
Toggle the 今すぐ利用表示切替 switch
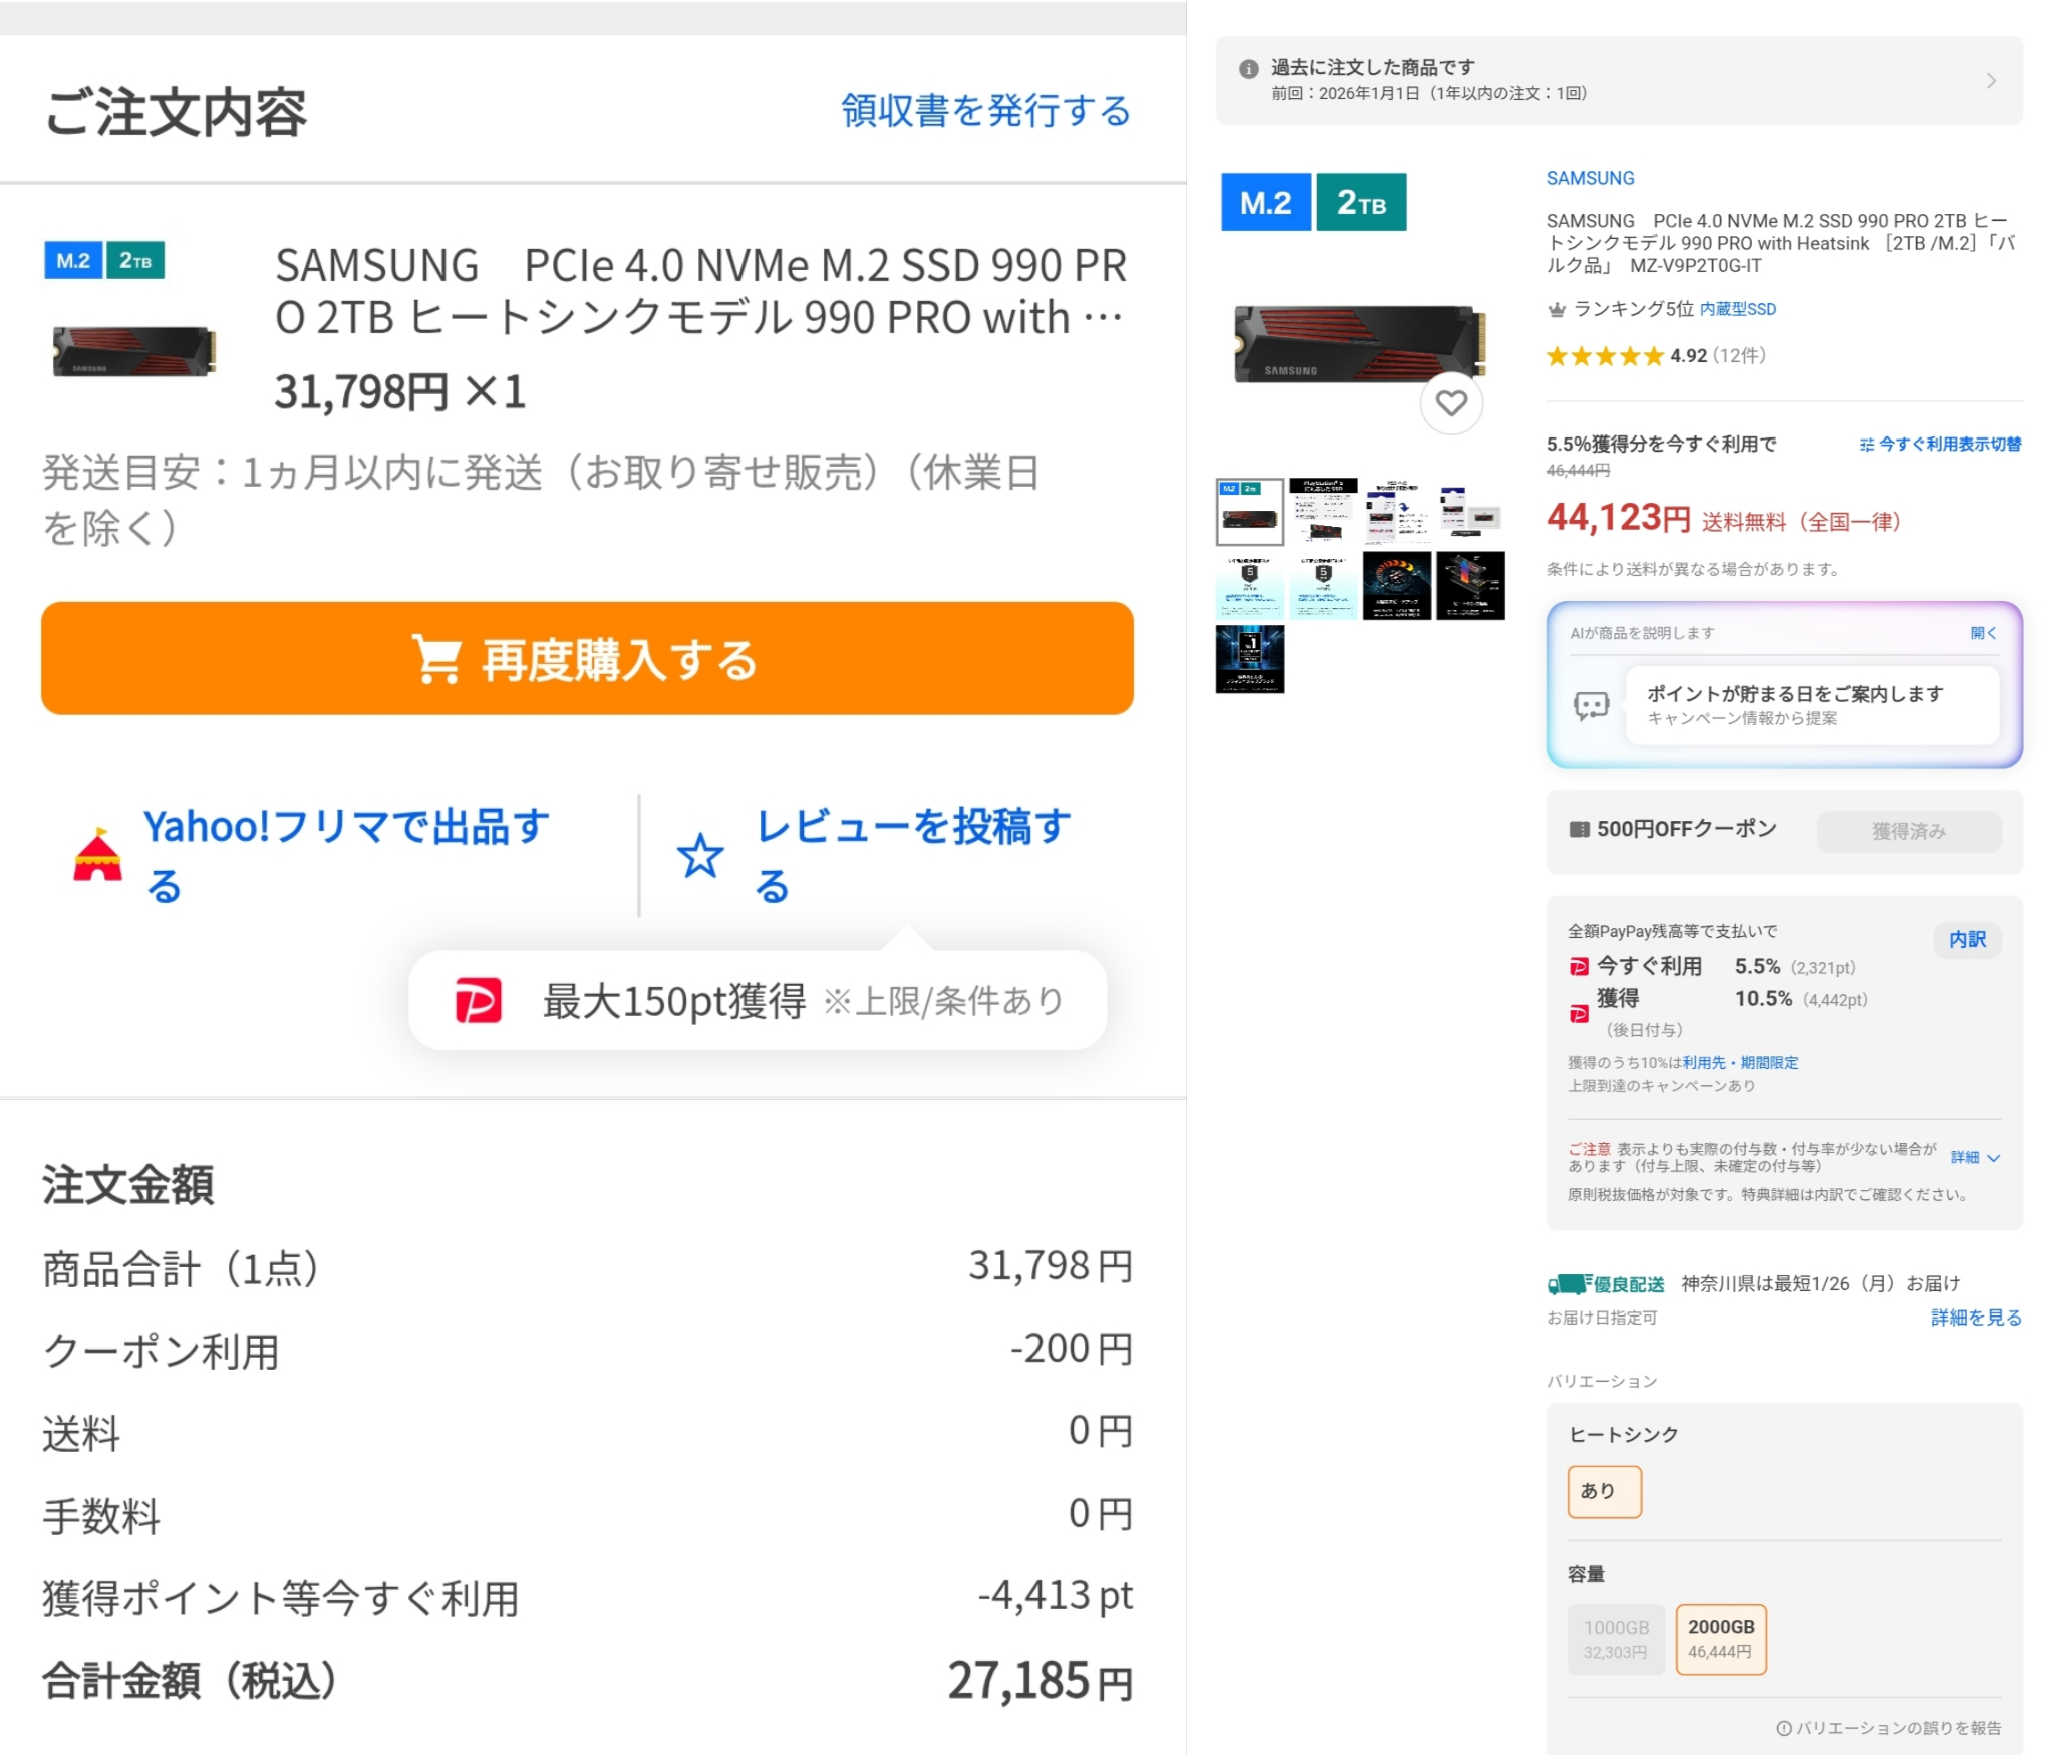click(x=1939, y=444)
